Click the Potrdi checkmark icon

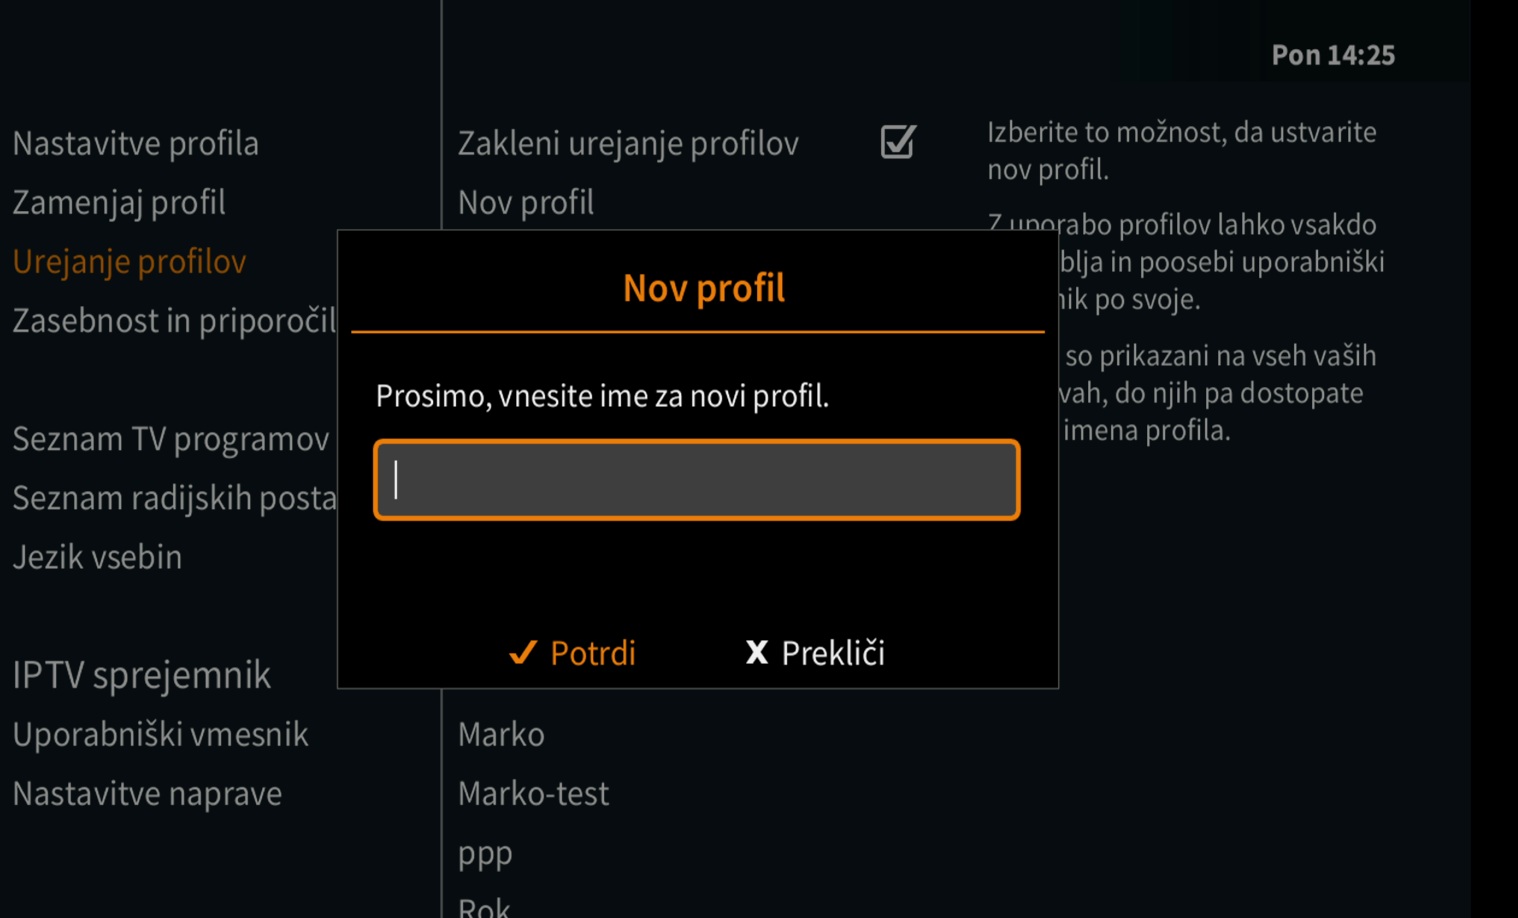click(x=523, y=653)
